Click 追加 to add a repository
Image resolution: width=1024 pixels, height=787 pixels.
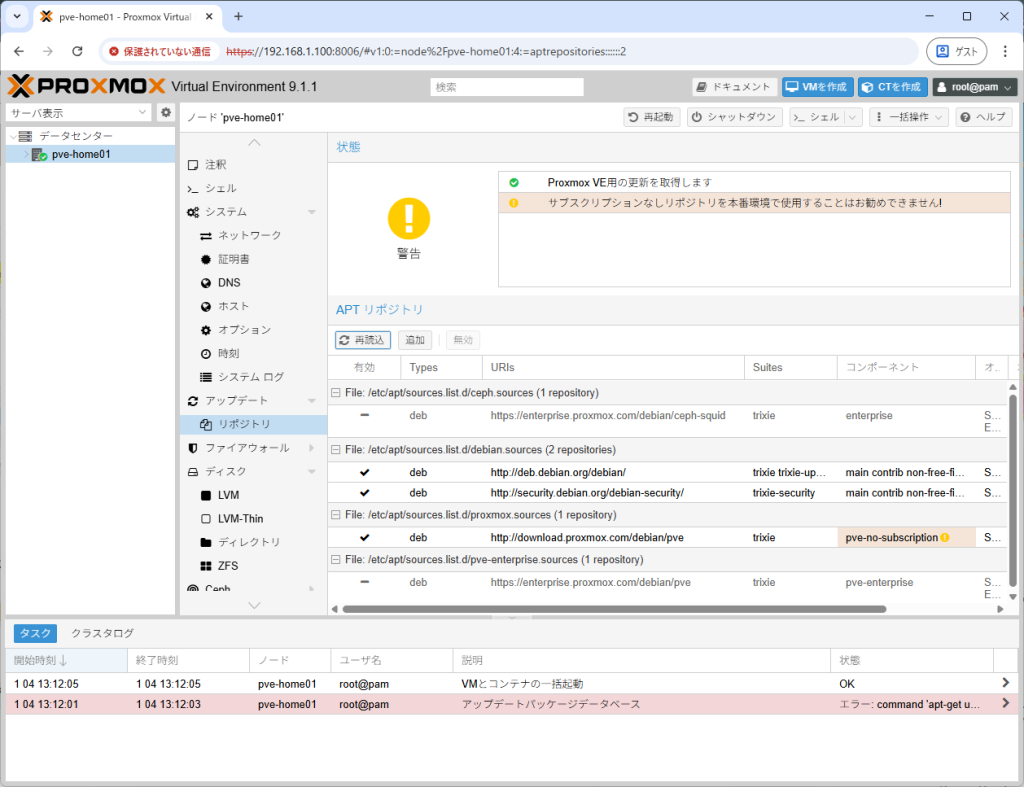click(414, 339)
